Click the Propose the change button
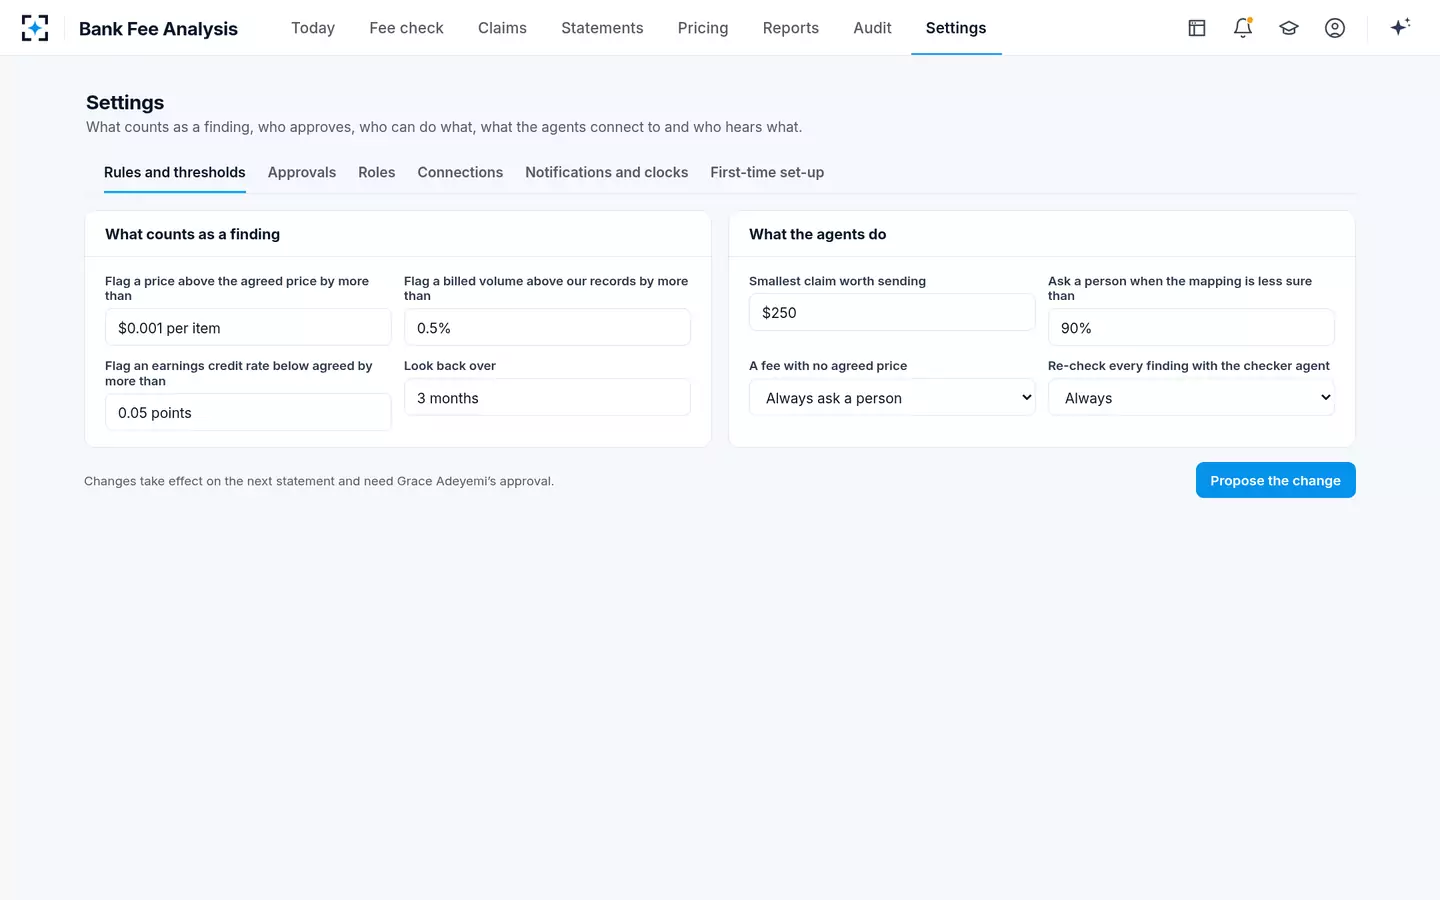The image size is (1440, 900). click(x=1276, y=480)
